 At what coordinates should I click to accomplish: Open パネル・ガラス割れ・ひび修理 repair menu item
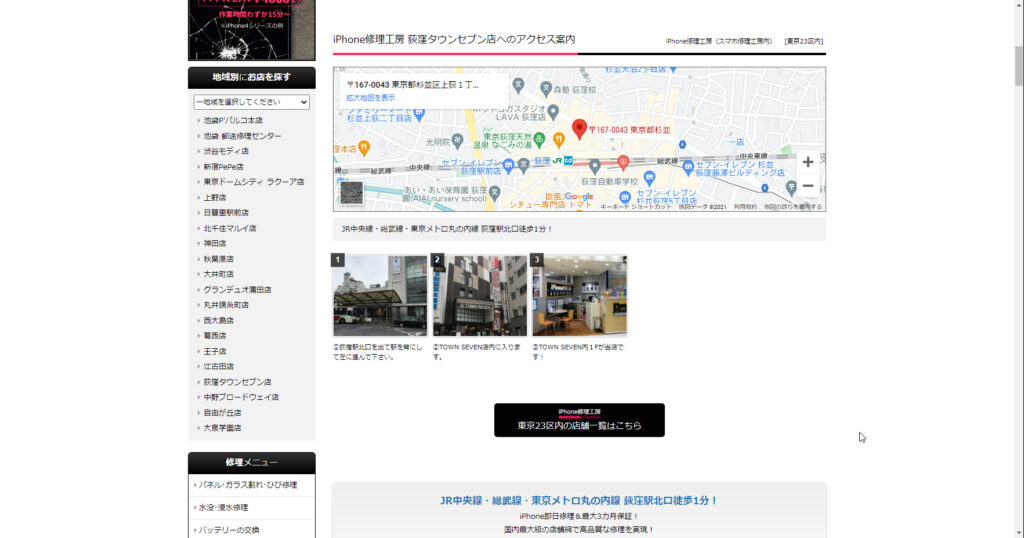(x=251, y=485)
